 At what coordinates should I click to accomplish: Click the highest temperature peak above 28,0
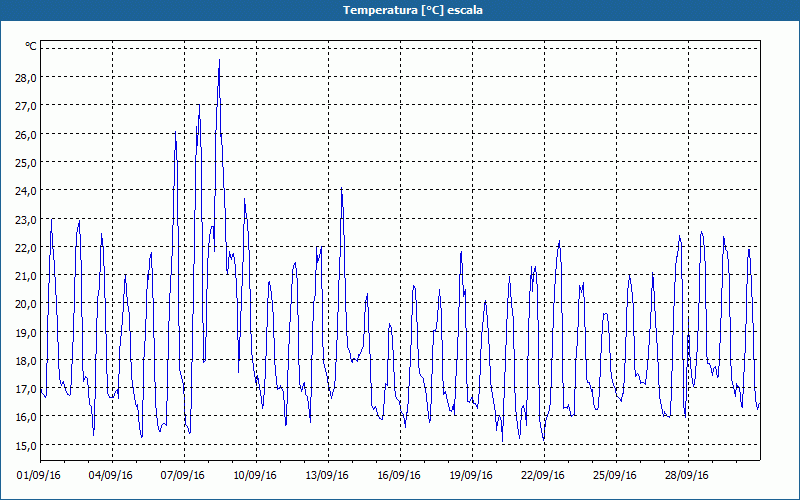point(219,60)
